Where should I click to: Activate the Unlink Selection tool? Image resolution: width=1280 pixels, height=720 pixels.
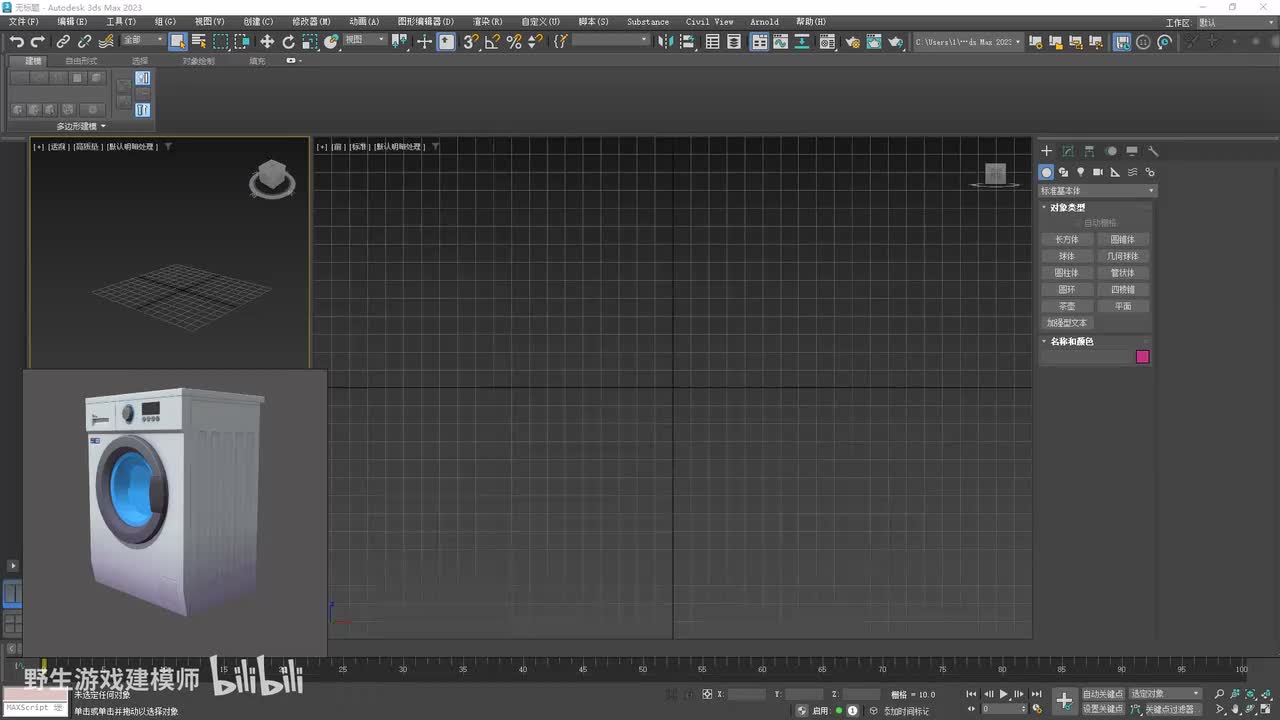point(84,41)
